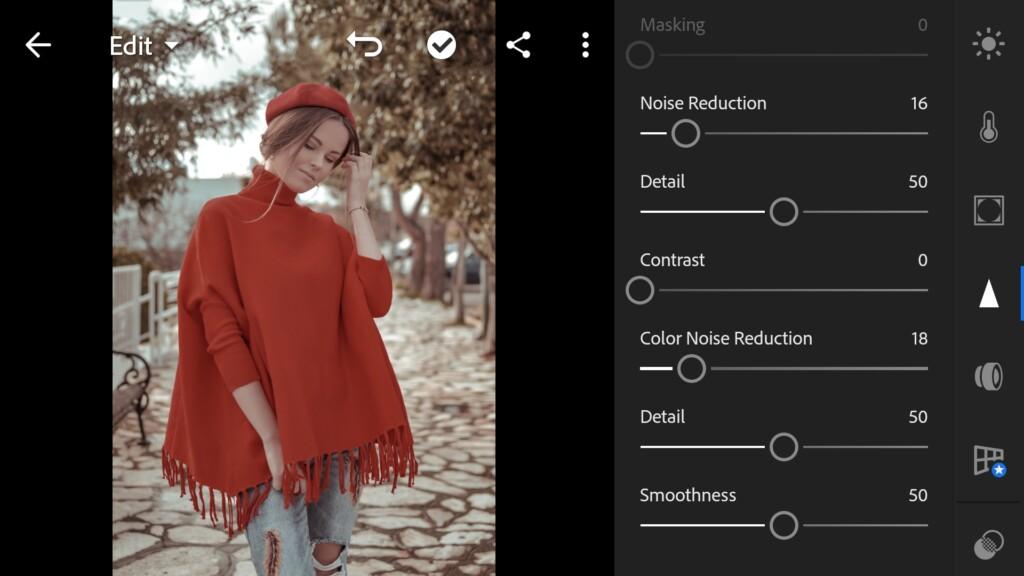This screenshot has height=576, width=1024.
Task: Tap the Masking label
Action: [x=672, y=25]
